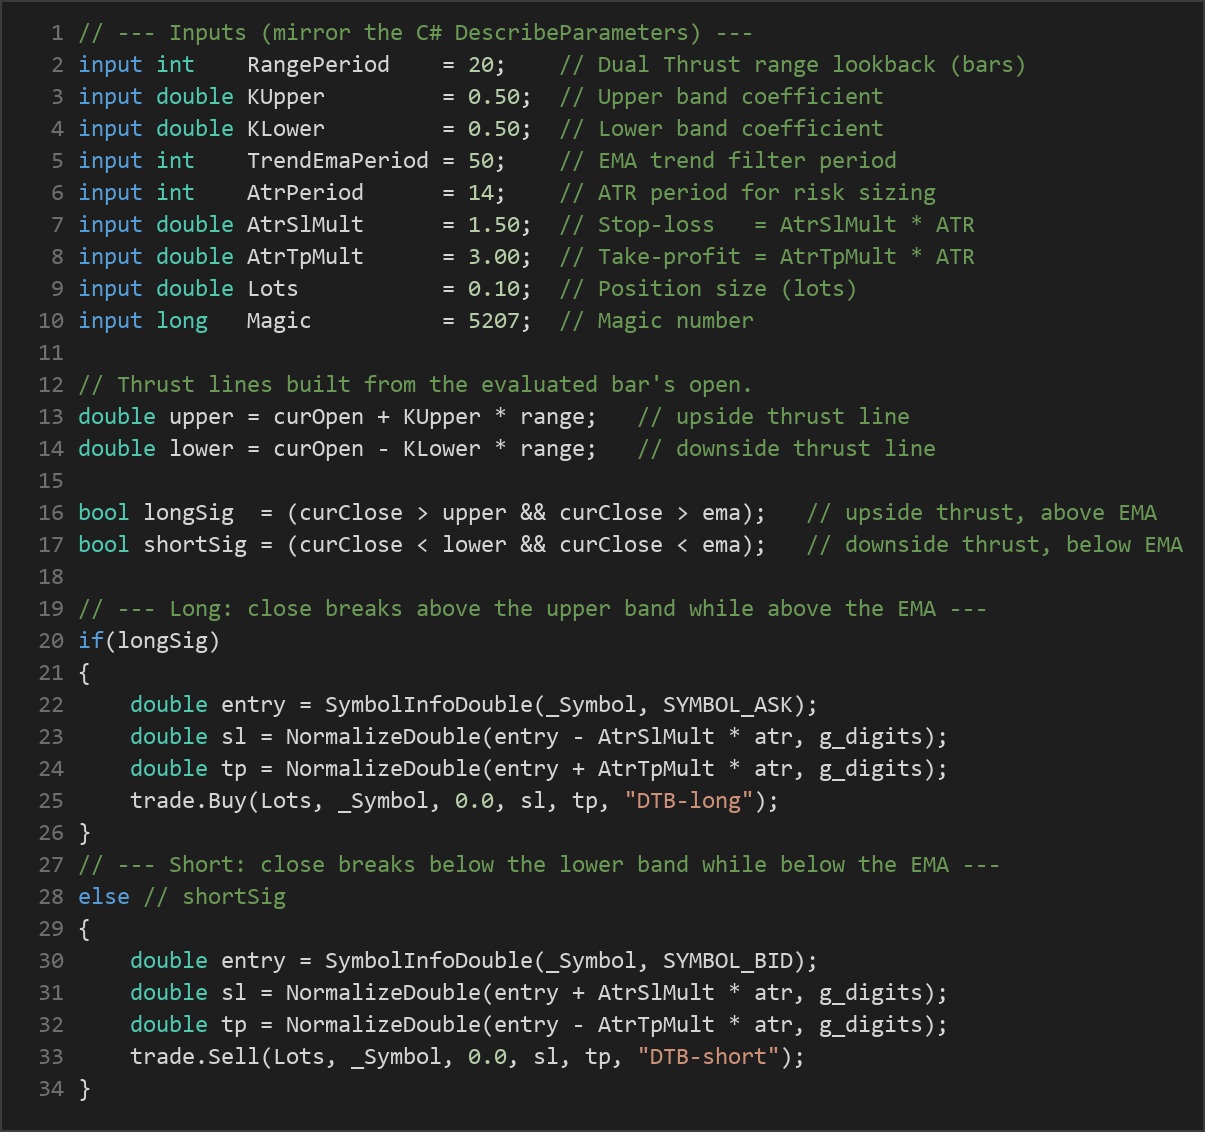Image resolution: width=1205 pixels, height=1132 pixels.
Task: Click the value 0.10 on line 9
Action: [494, 289]
